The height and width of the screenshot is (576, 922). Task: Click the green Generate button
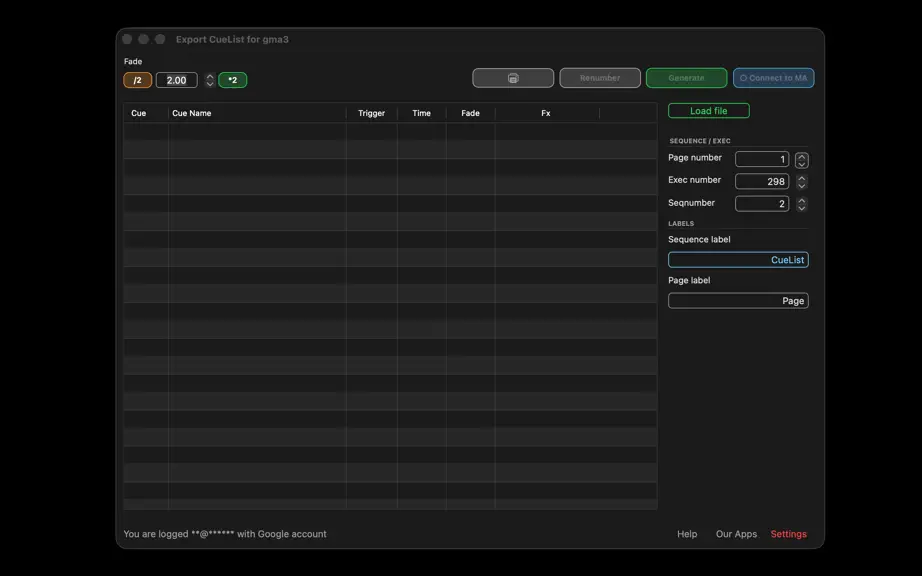pyautogui.click(x=686, y=78)
